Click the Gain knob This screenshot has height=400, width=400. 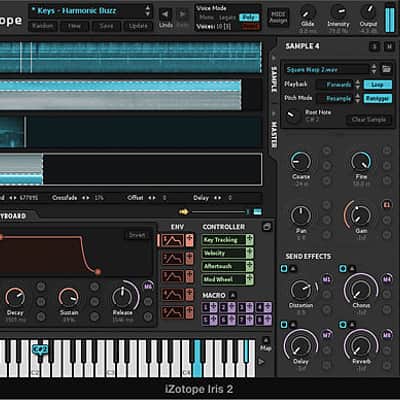pos(360,215)
